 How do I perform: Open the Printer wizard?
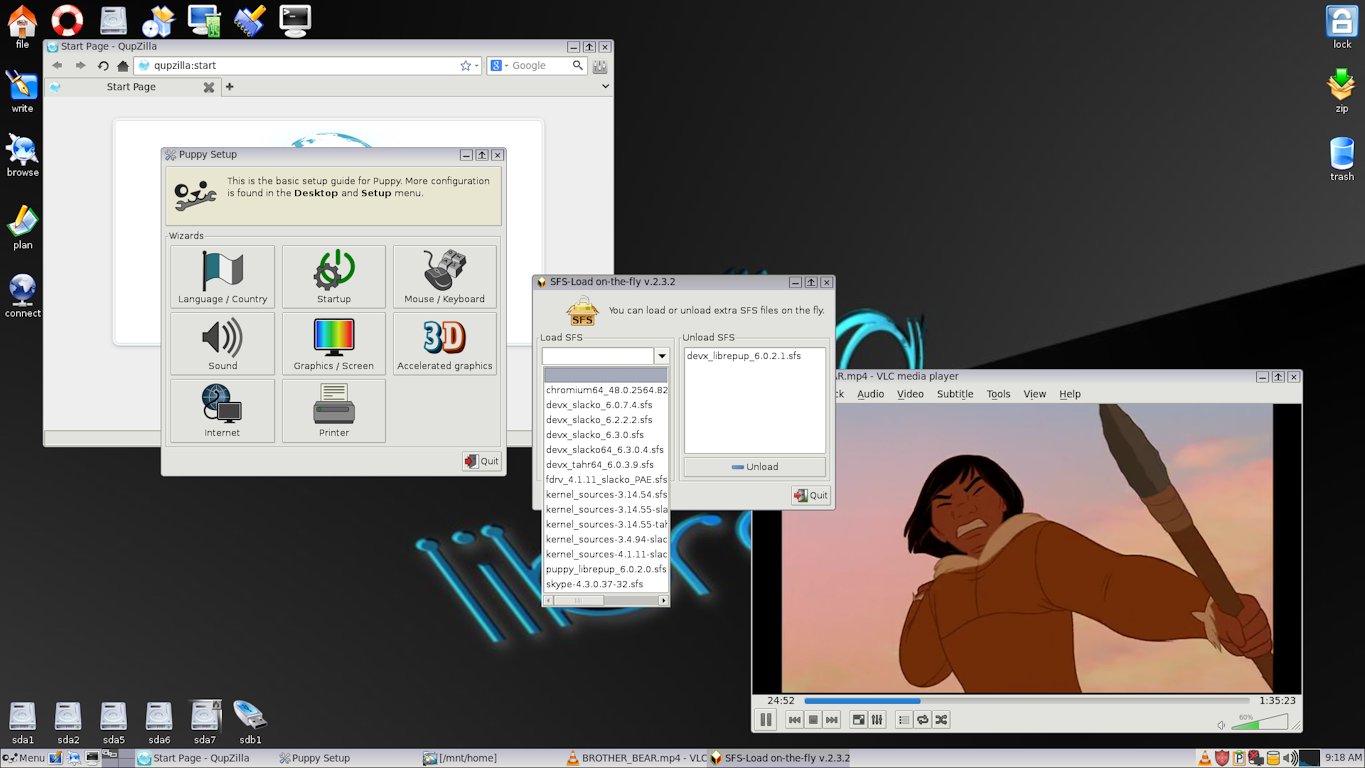point(334,410)
